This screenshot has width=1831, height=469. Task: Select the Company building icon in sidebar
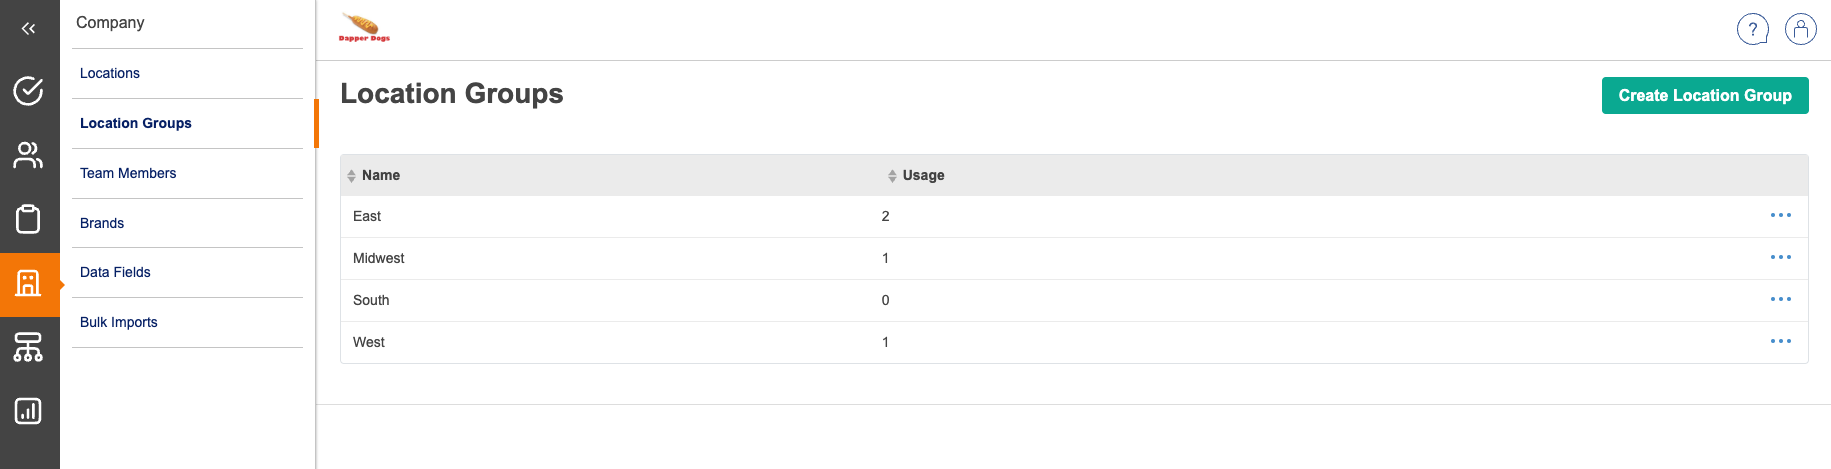[28, 284]
